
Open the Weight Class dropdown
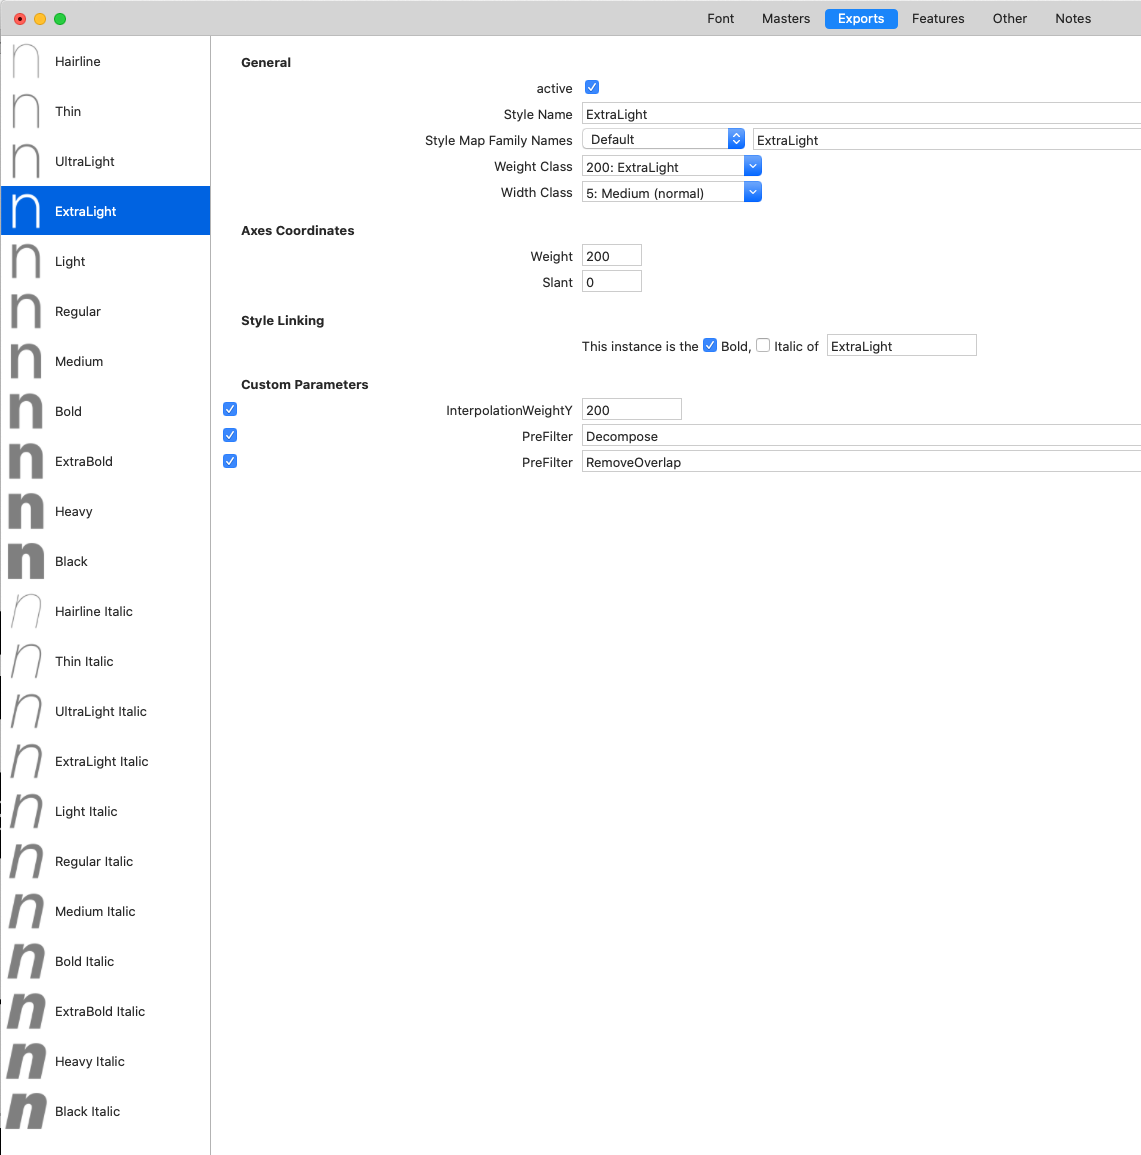[671, 167]
